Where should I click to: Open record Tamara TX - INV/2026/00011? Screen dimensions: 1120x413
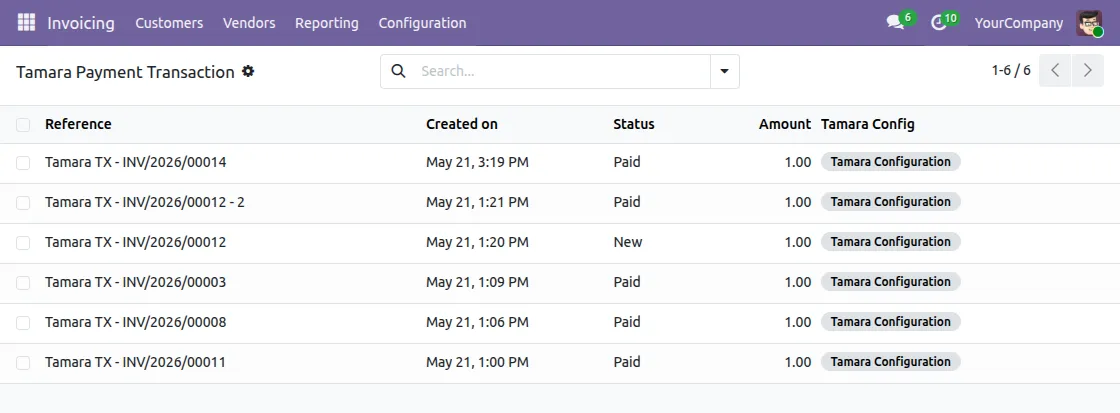[x=135, y=362]
